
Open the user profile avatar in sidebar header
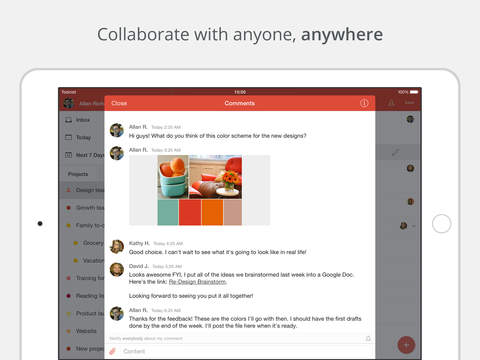[x=68, y=103]
